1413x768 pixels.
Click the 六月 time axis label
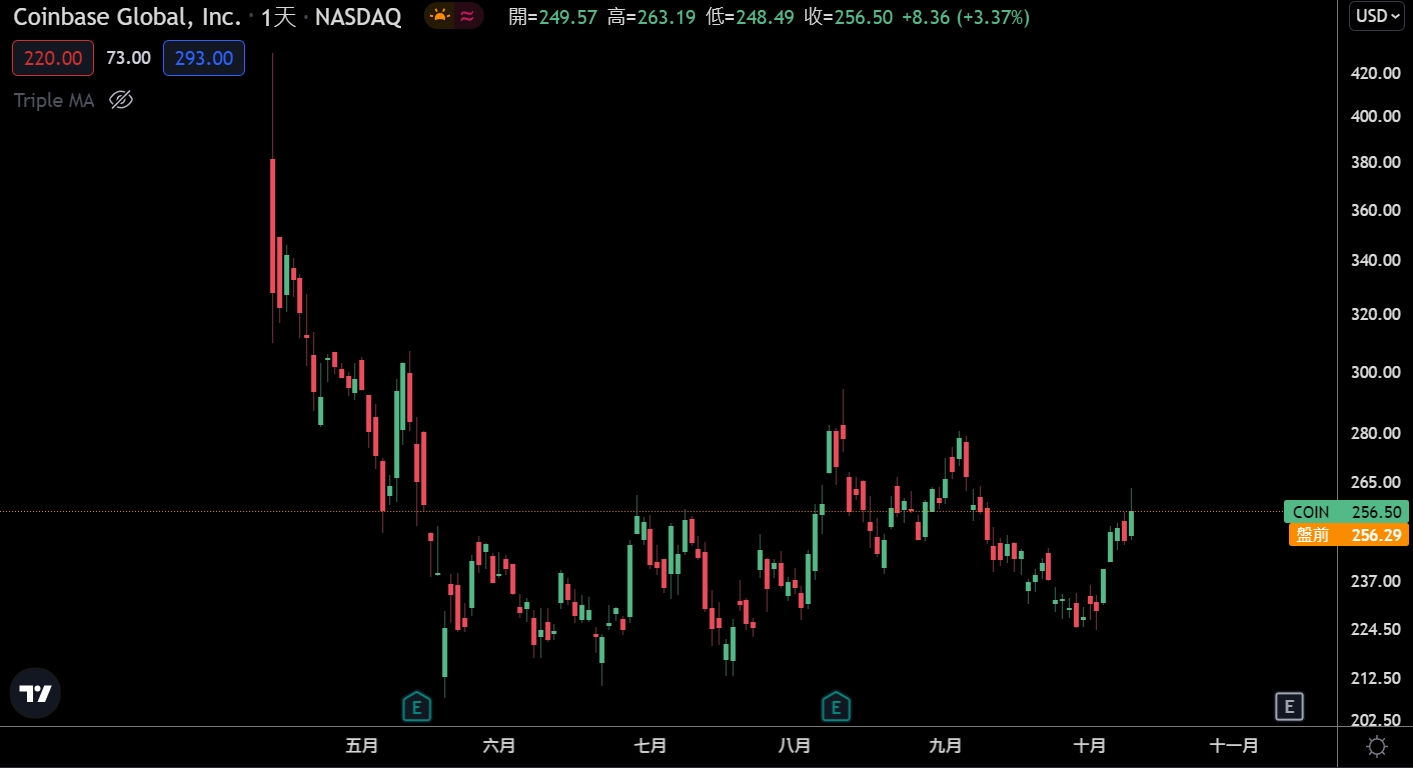499,746
